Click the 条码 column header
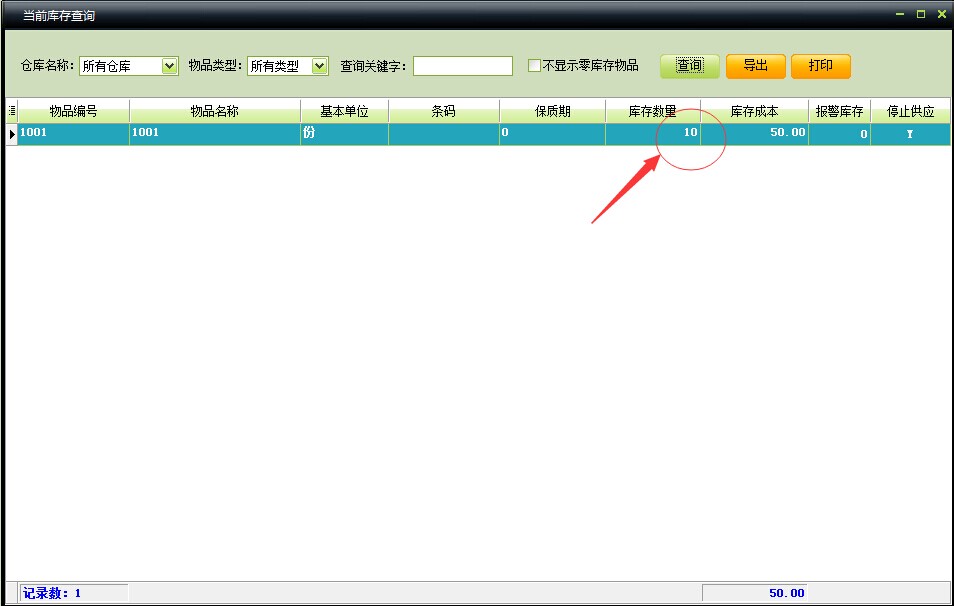 (444, 111)
